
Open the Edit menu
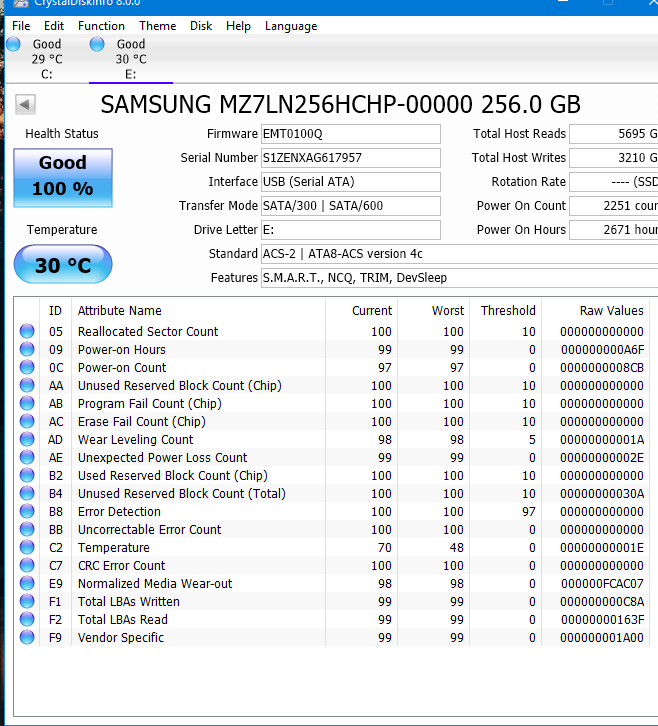click(54, 26)
